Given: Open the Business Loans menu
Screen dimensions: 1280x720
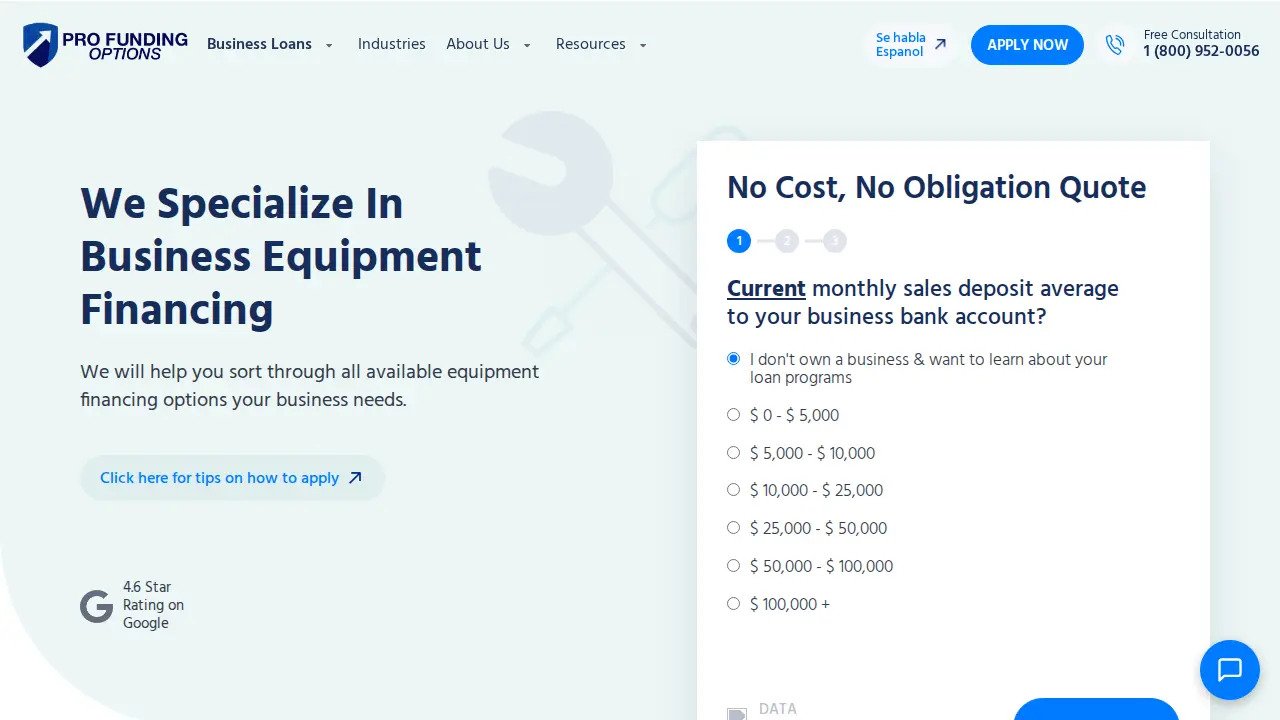Looking at the screenshot, I should coord(259,44).
